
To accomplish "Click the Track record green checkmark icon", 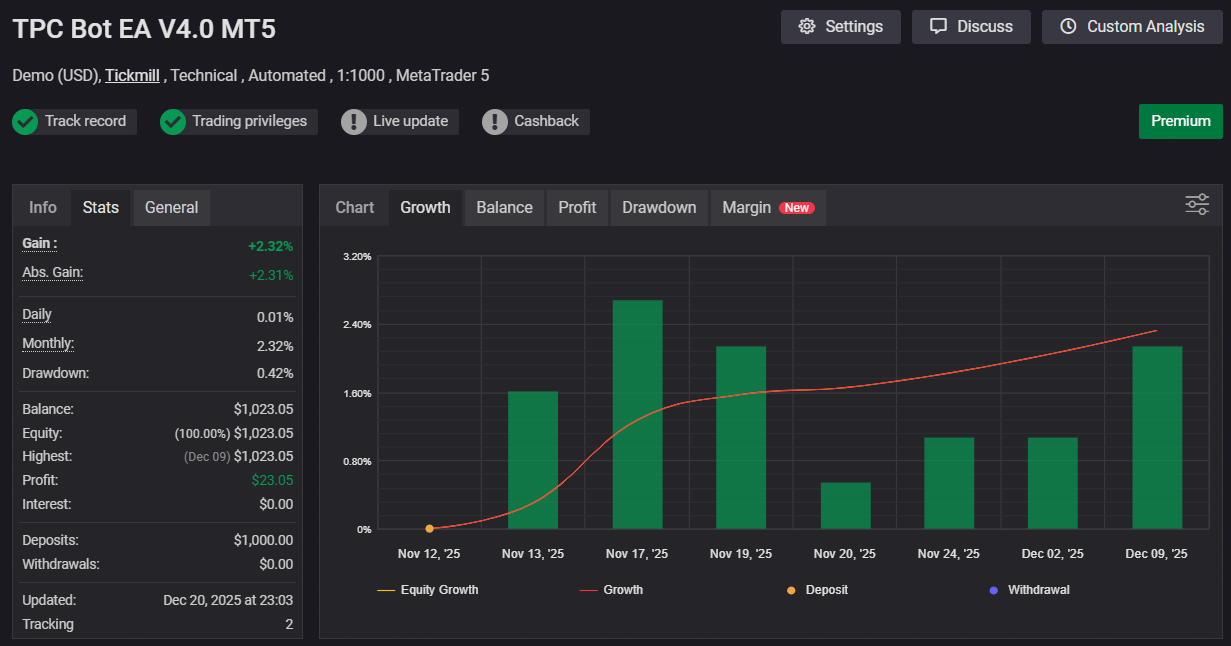I will pos(25,122).
